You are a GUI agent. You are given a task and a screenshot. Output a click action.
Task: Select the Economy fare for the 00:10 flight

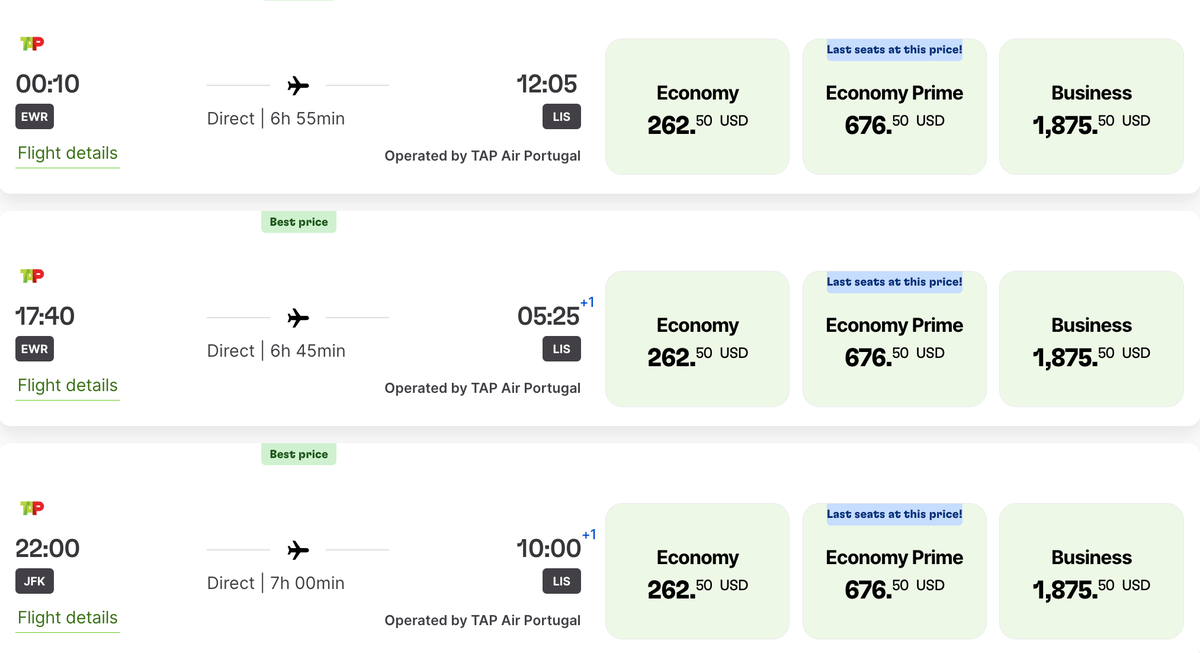pyautogui.click(x=696, y=106)
